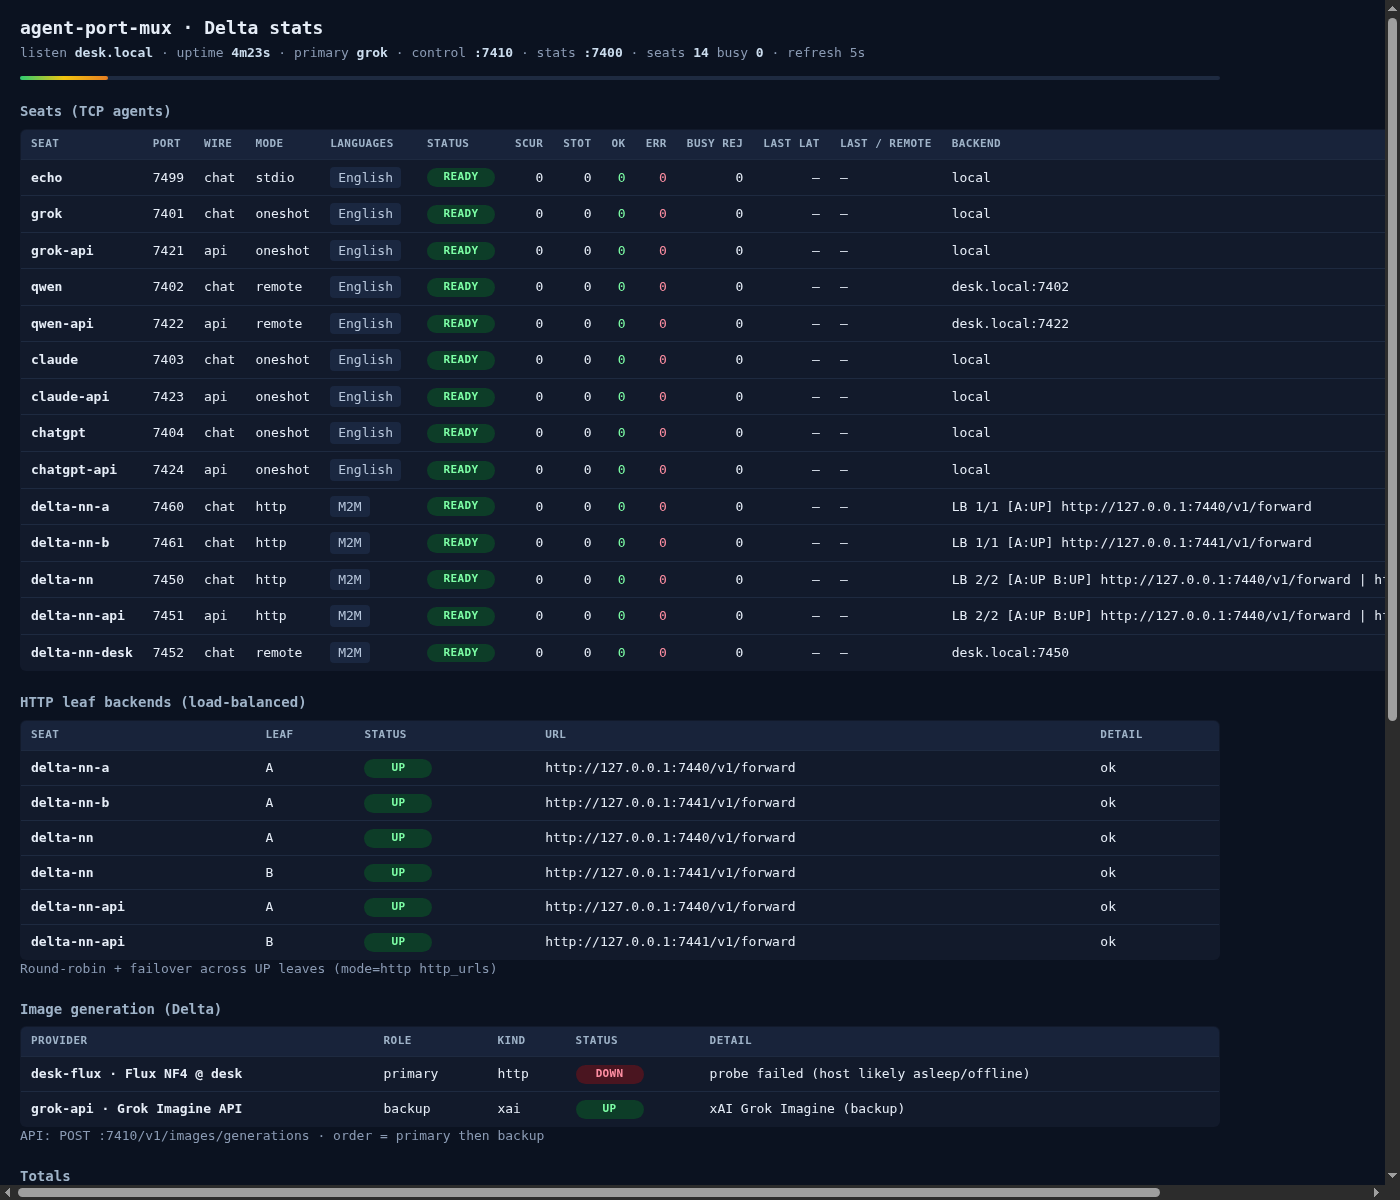The height and width of the screenshot is (1200, 1400).
Task: Click backend "desk.local:7402"
Action: (1010, 286)
